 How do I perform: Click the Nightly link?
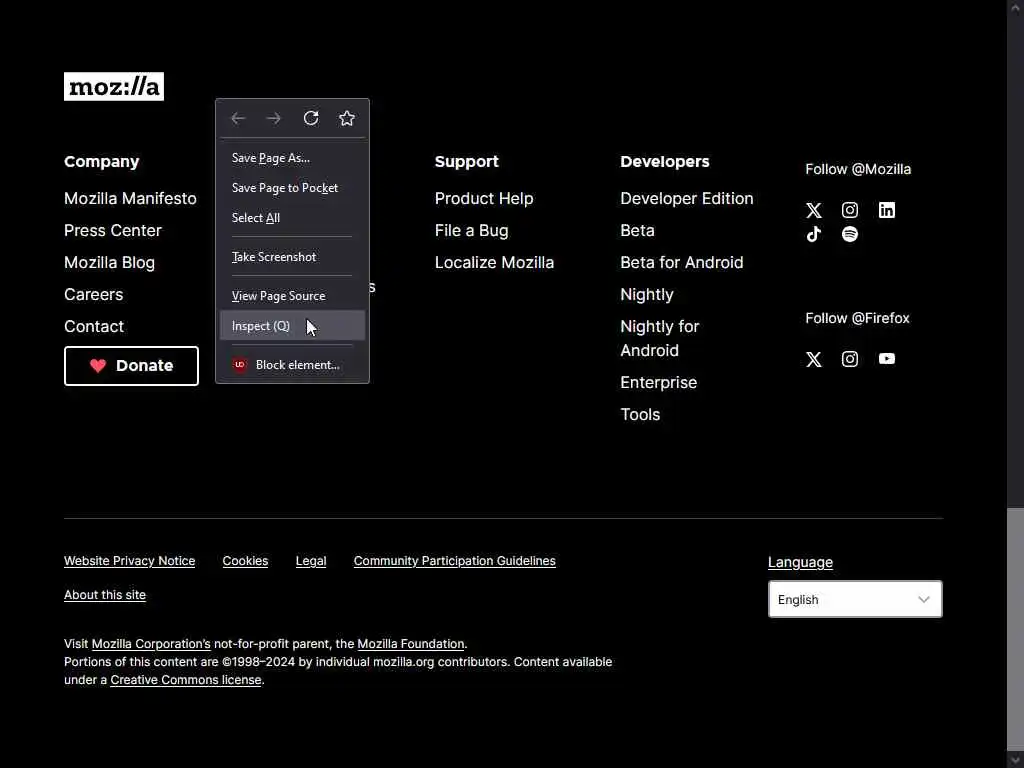tap(647, 295)
